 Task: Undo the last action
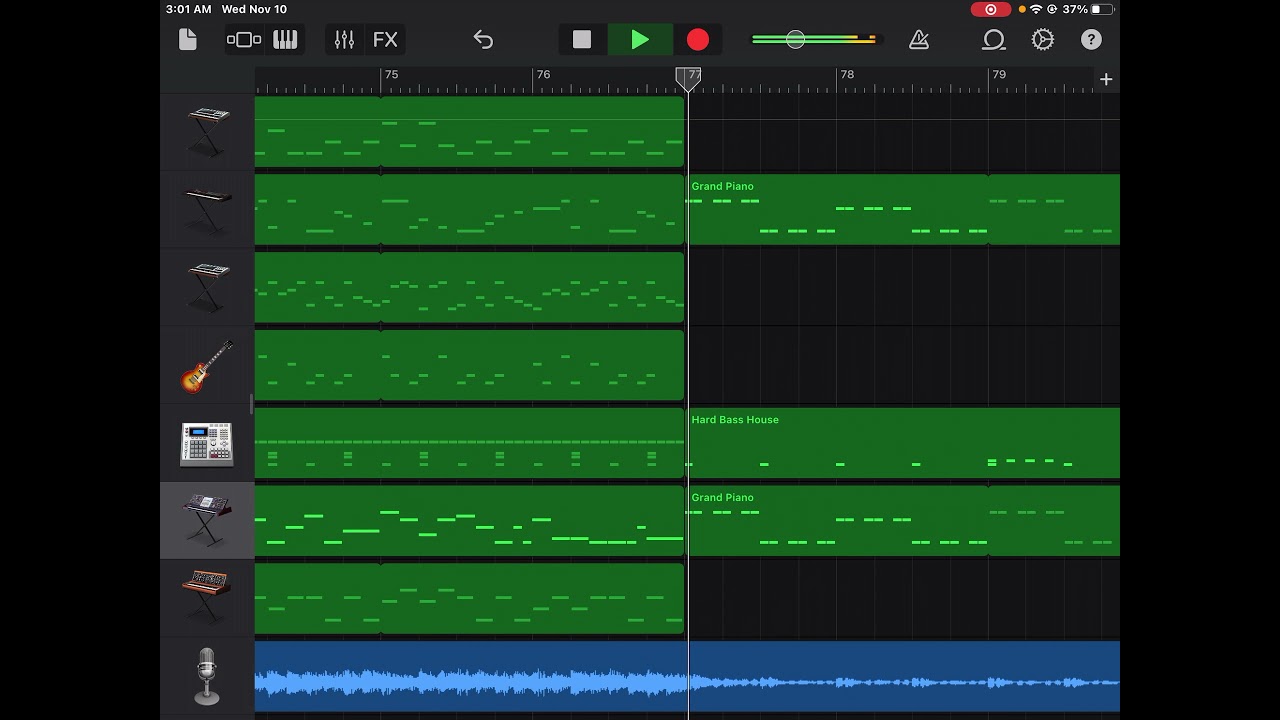coord(483,40)
